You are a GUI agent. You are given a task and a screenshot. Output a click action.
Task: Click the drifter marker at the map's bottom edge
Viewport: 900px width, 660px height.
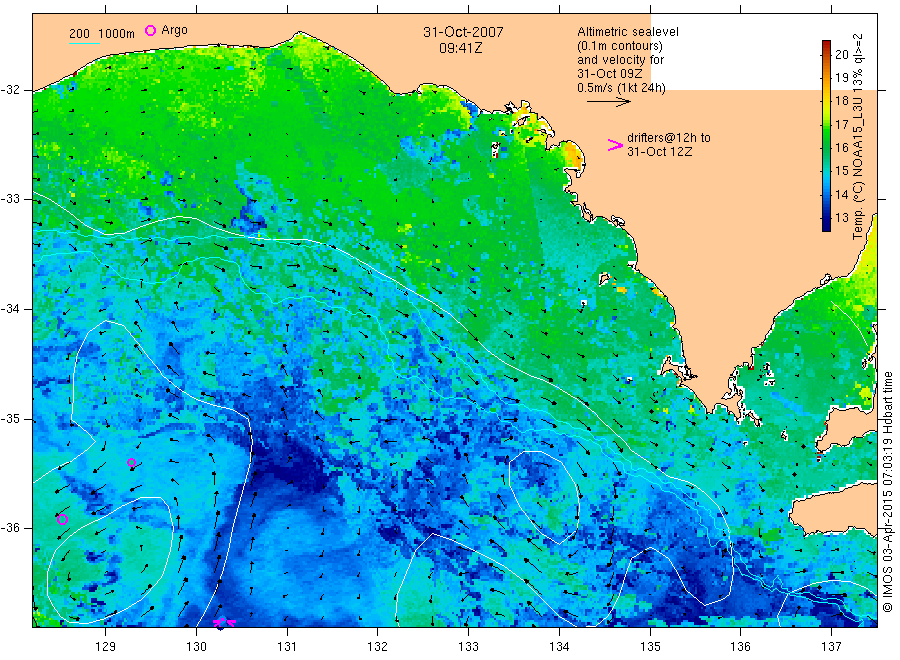(224, 623)
